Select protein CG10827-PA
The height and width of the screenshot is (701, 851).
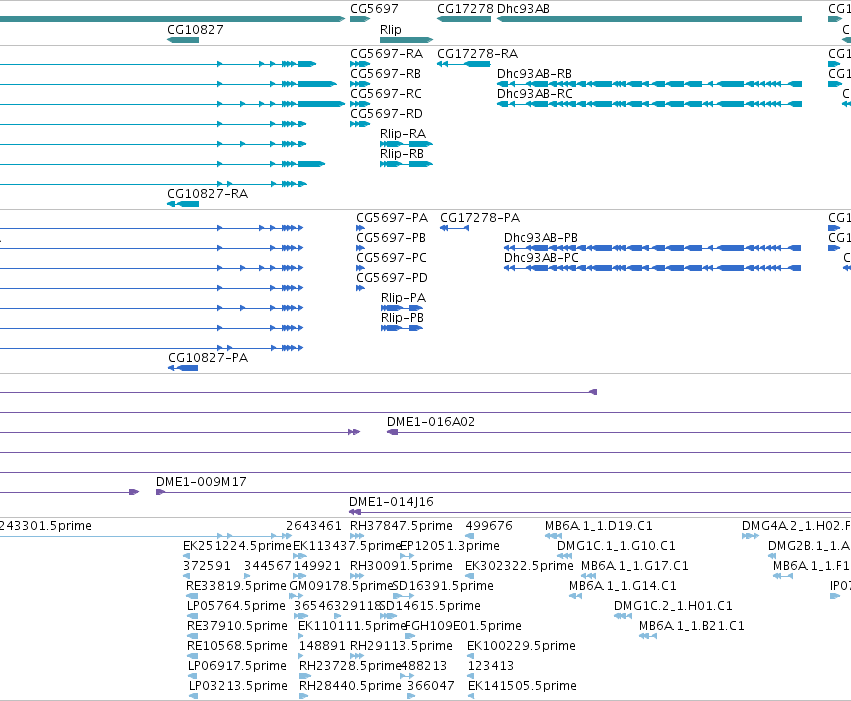pyautogui.click(x=208, y=358)
